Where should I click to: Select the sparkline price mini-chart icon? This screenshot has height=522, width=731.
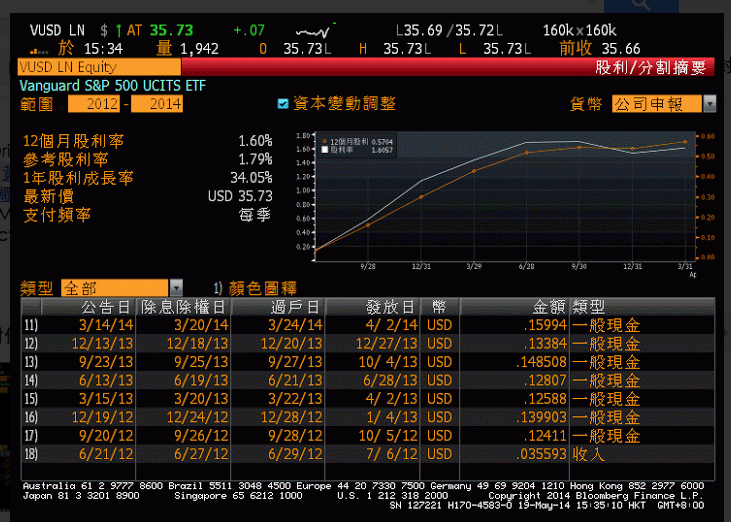coord(315,31)
